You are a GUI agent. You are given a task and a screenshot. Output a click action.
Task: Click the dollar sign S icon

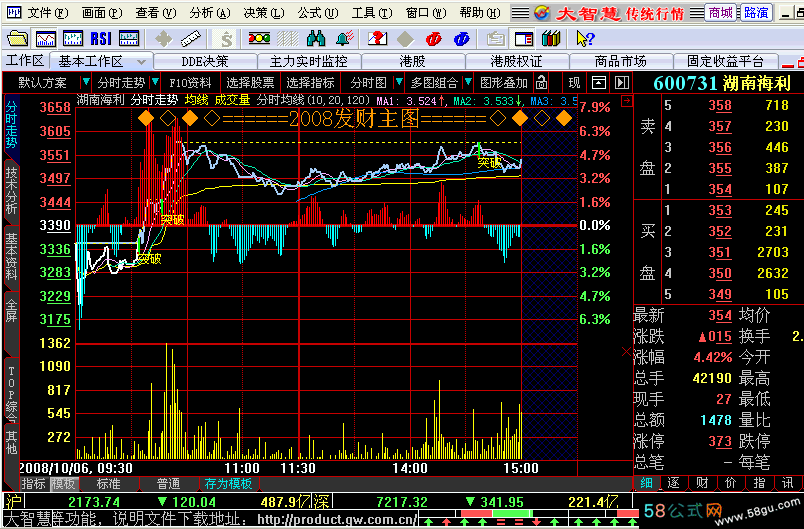coord(227,39)
